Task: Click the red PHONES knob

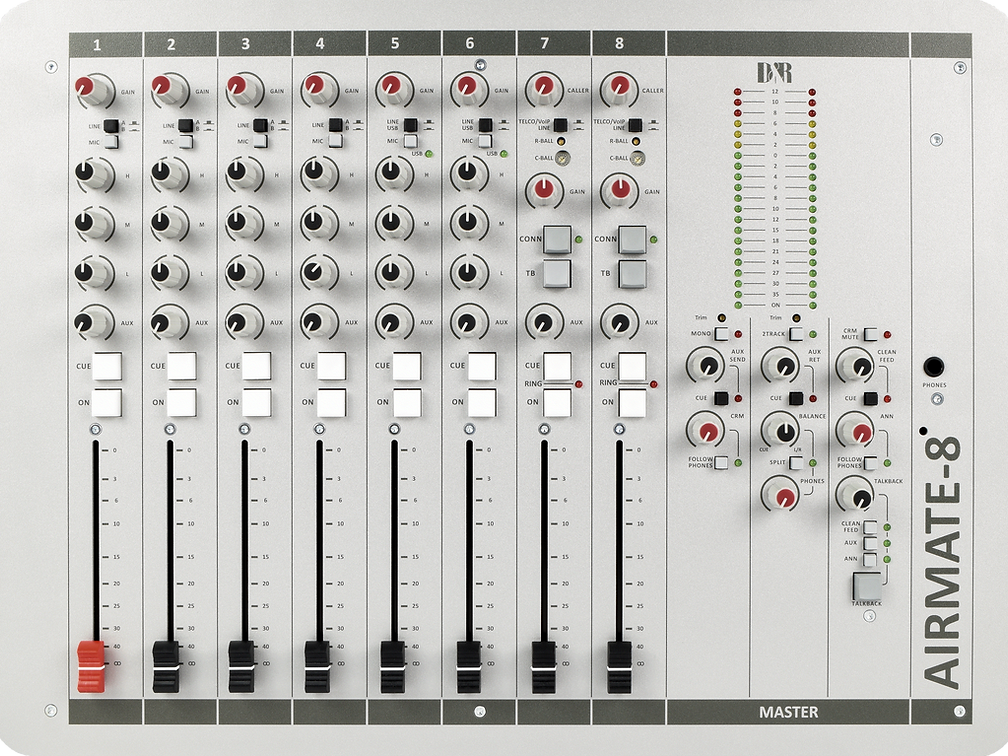Action: [x=781, y=495]
